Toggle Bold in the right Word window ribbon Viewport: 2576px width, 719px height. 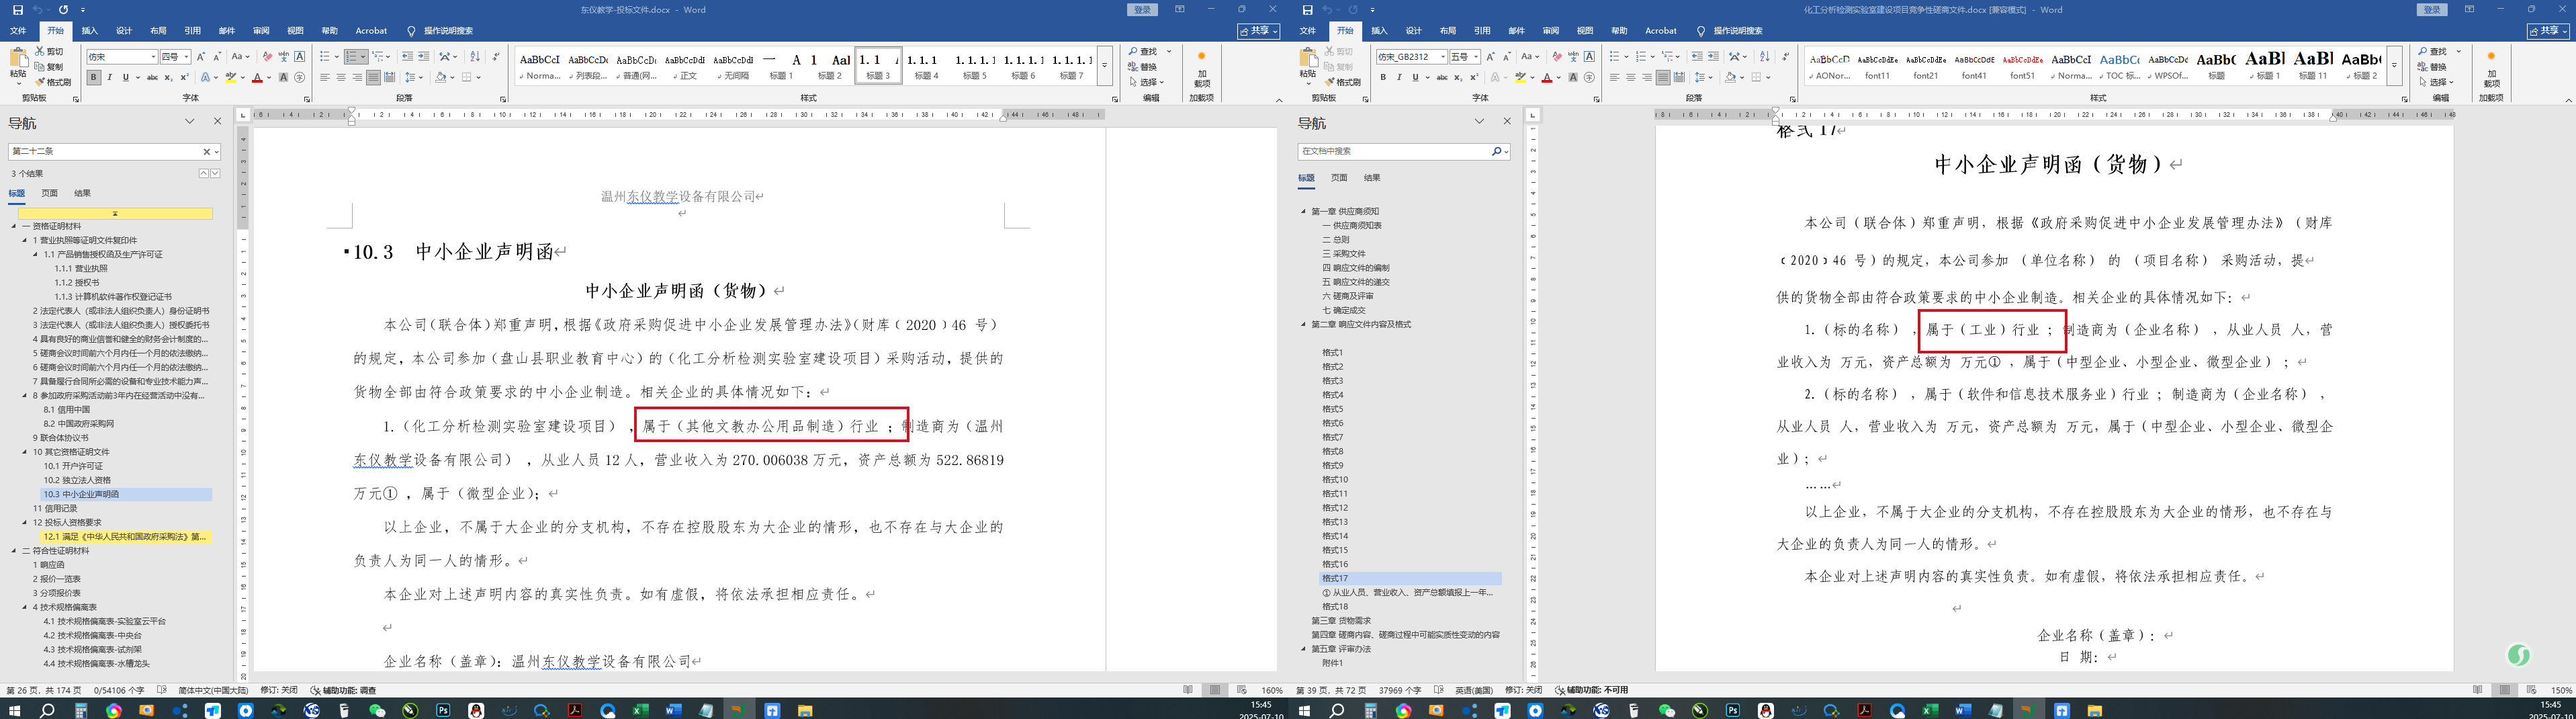point(1383,77)
